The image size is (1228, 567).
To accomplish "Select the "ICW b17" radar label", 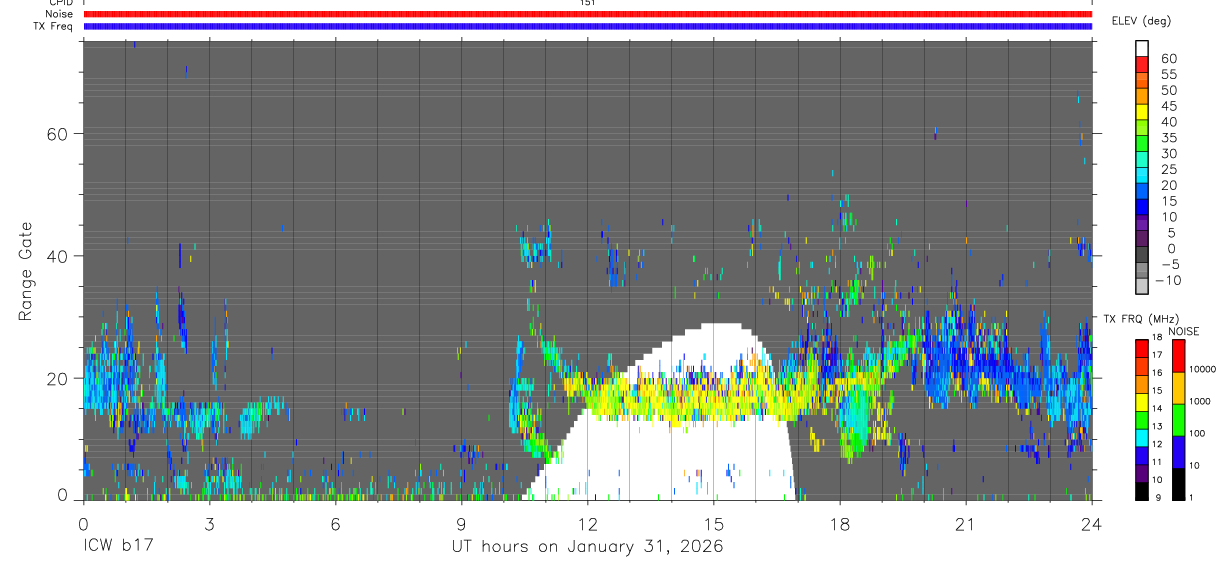I will [117, 547].
